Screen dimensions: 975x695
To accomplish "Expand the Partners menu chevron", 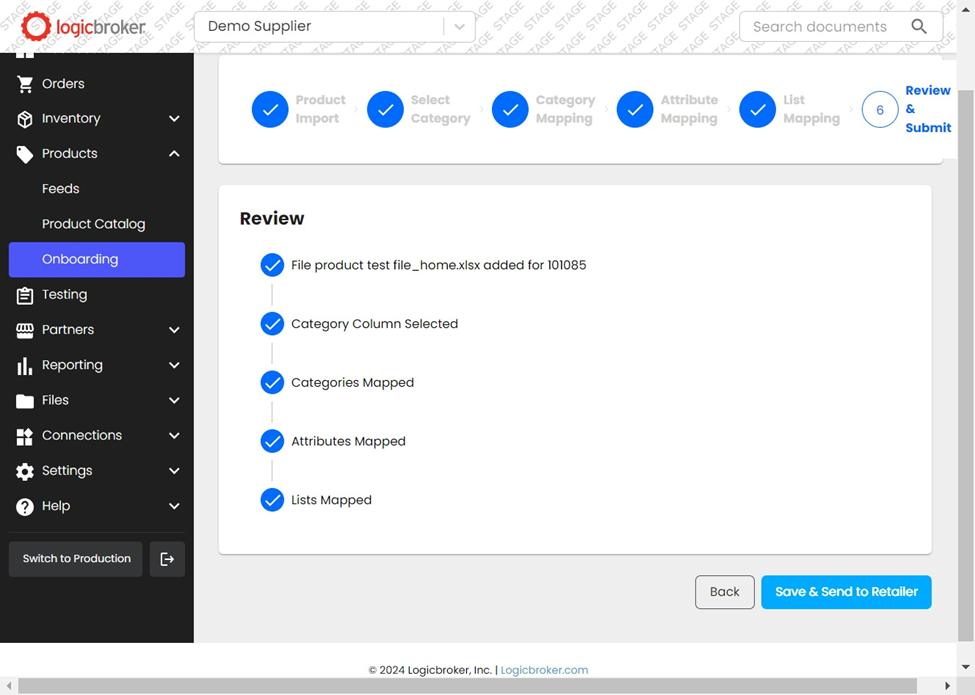I will [174, 330].
